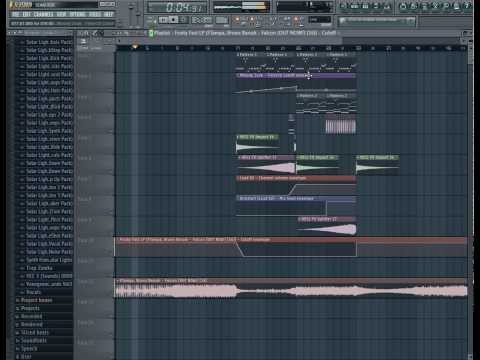
Task: Select the Vocals item in browser
Action: pyautogui.click(x=34, y=292)
